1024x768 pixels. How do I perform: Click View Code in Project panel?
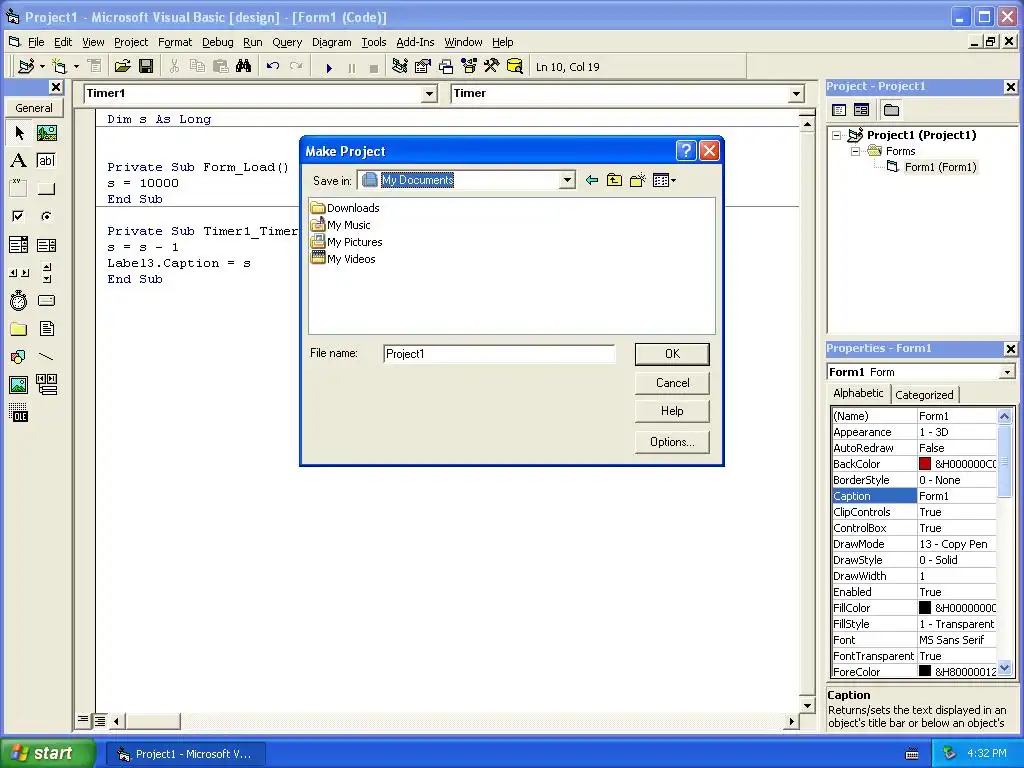click(x=839, y=110)
